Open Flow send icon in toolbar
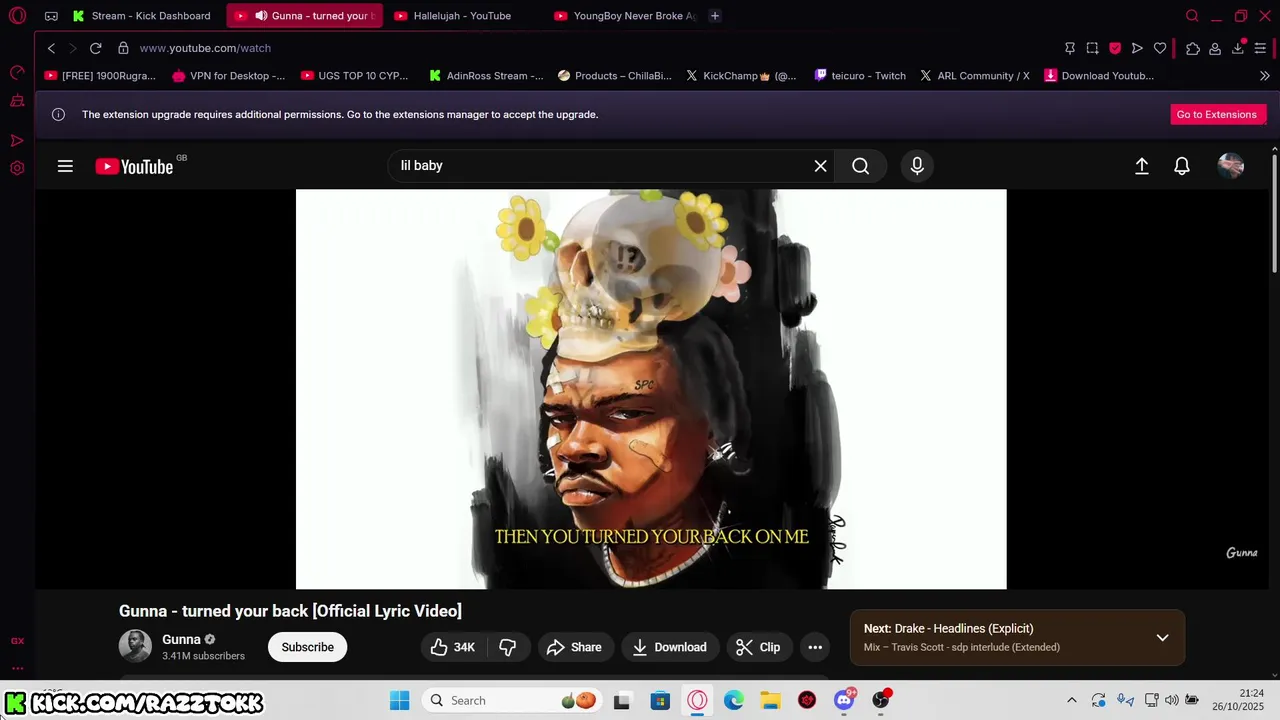This screenshot has width=1280, height=720. pyautogui.click(x=1137, y=48)
